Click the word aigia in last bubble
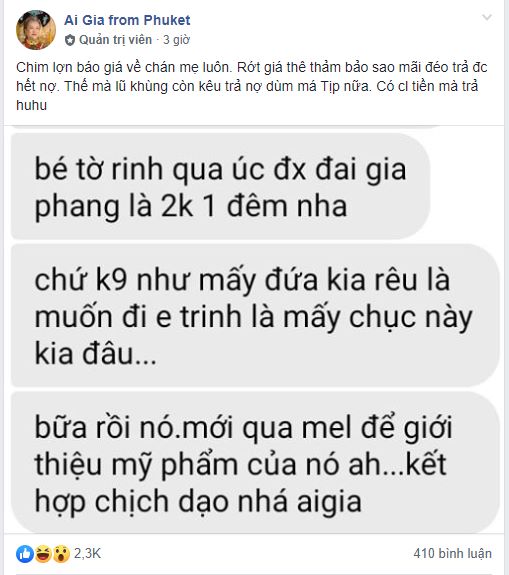Screen dimensions: 509x575 (329, 502)
